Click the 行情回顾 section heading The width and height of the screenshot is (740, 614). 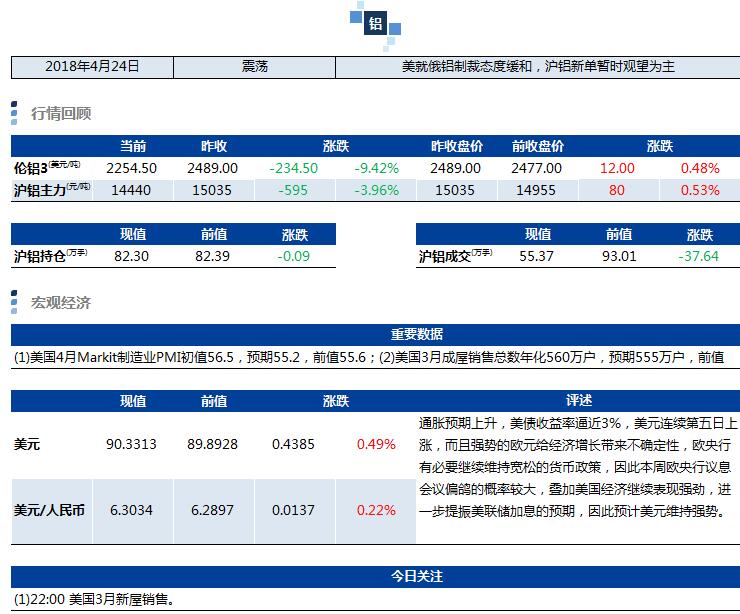tap(60, 114)
